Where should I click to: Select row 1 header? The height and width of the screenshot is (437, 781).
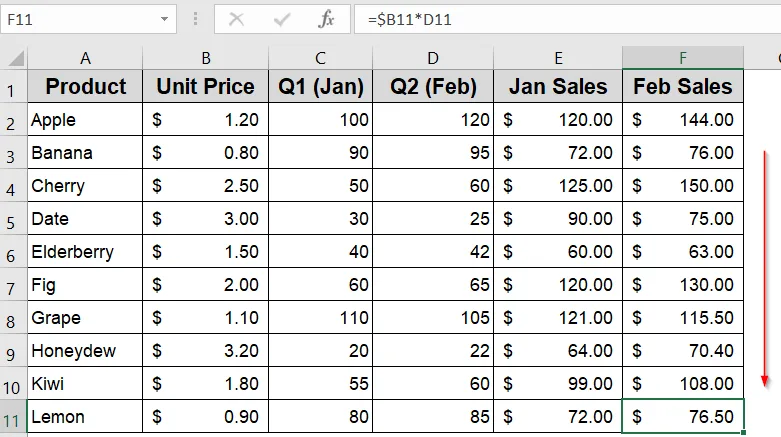(13, 87)
